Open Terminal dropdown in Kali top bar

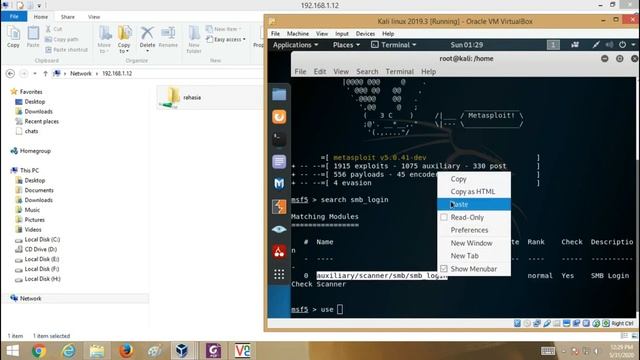[393, 45]
